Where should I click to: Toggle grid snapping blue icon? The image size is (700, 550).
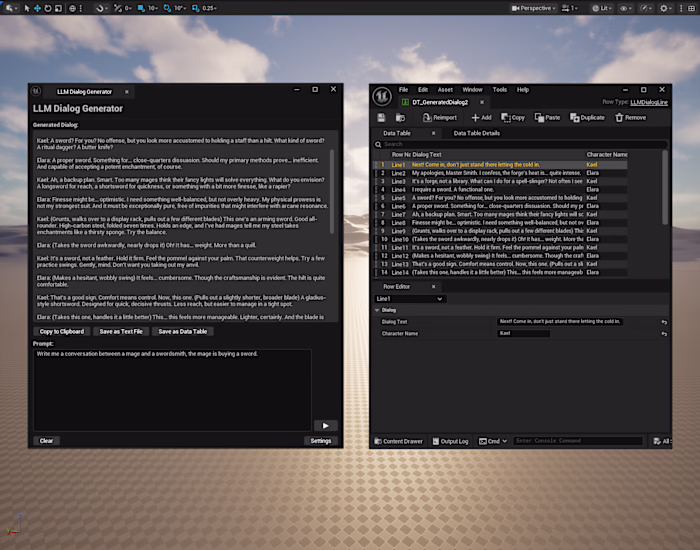141,8
